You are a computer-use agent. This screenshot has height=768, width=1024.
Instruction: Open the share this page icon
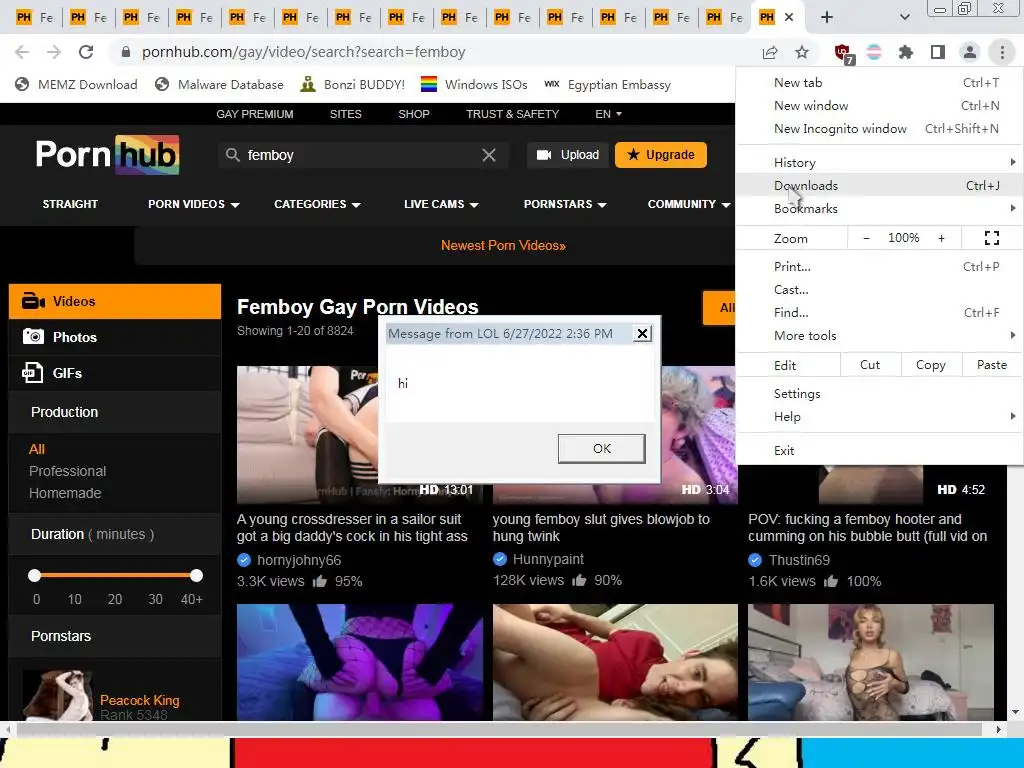770,52
